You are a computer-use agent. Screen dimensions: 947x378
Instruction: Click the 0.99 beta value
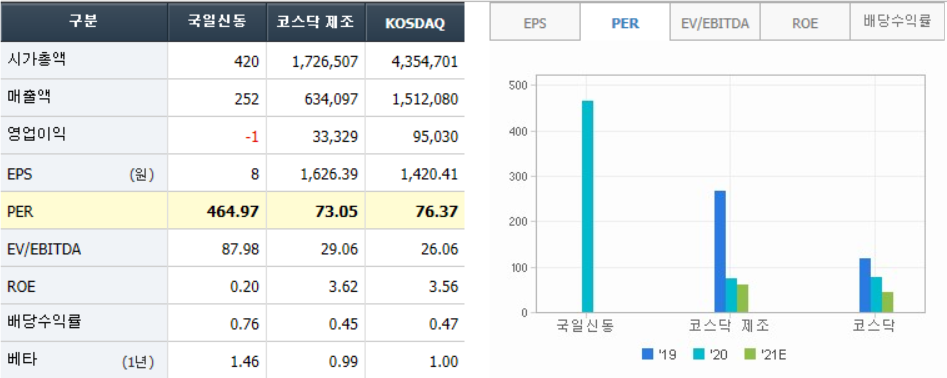(344, 362)
